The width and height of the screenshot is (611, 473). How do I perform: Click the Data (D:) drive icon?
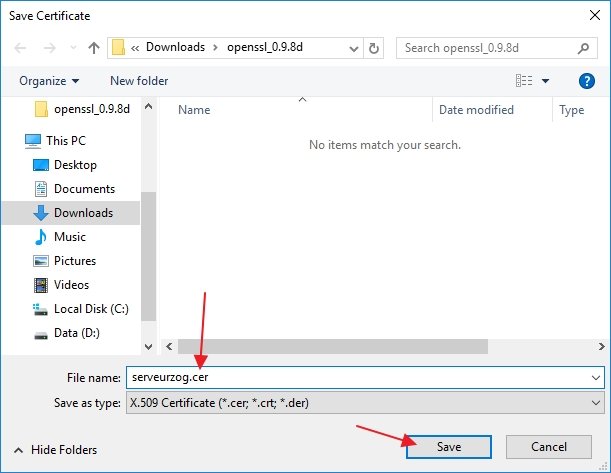(x=41, y=335)
